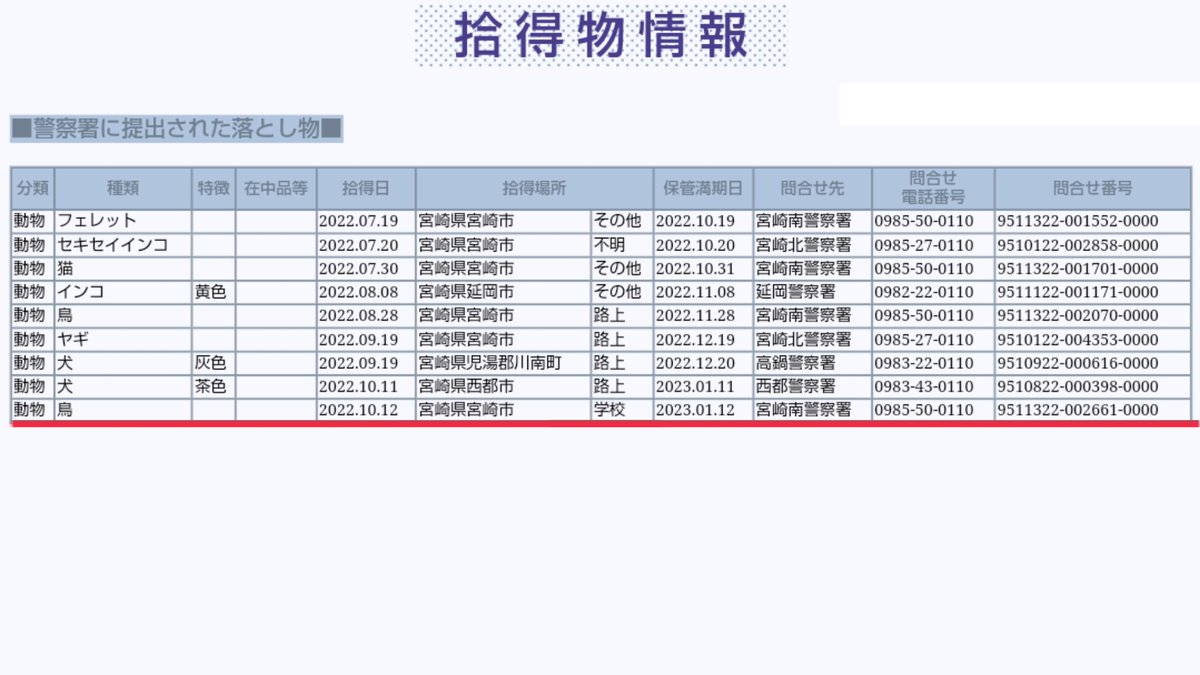Click the 高鍋警察署 contact cell
The image size is (1200, 675).
click(812, 362)
